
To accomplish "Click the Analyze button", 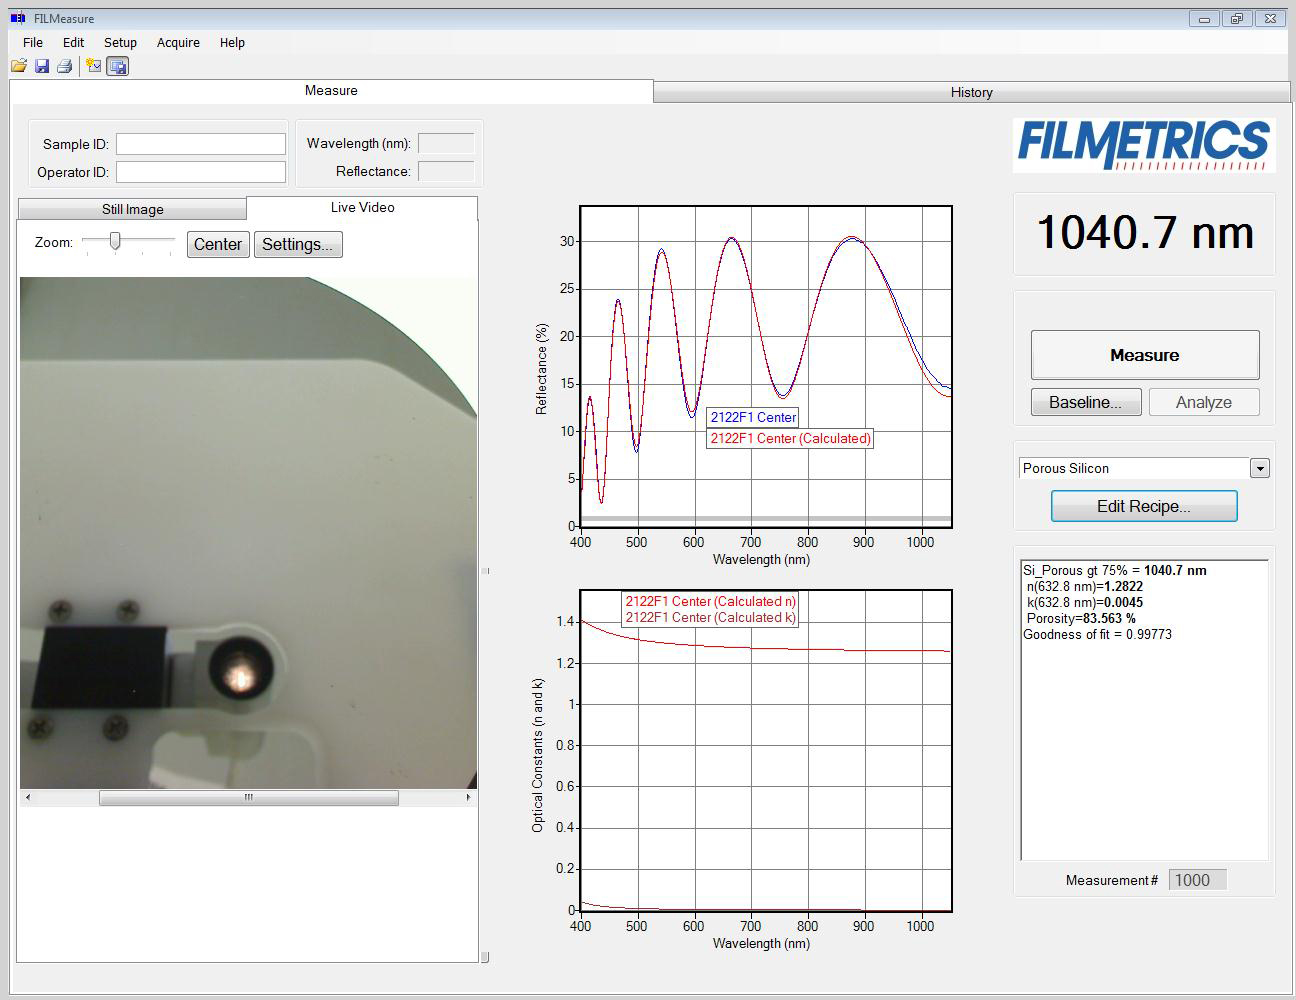I will [1204, 402].
